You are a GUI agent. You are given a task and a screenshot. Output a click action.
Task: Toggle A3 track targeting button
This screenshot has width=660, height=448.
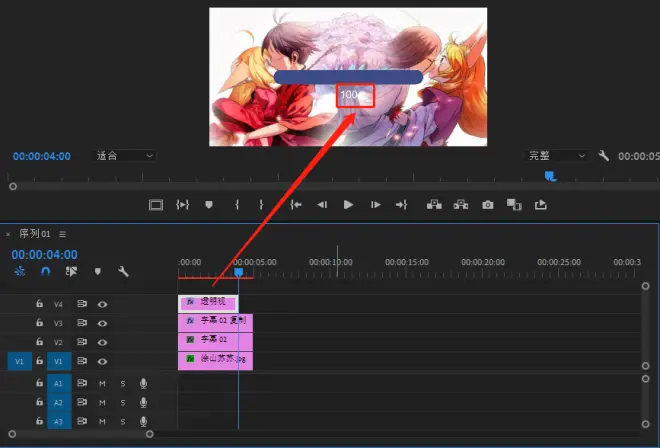point(59,421)
